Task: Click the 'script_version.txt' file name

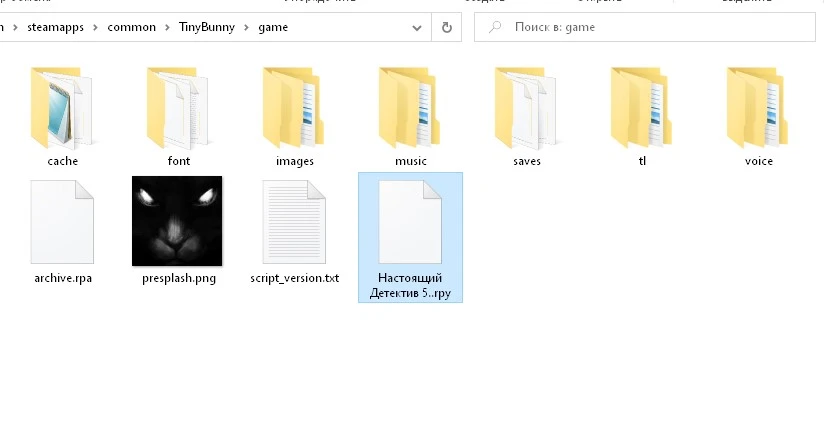Action: click(295, 278)
